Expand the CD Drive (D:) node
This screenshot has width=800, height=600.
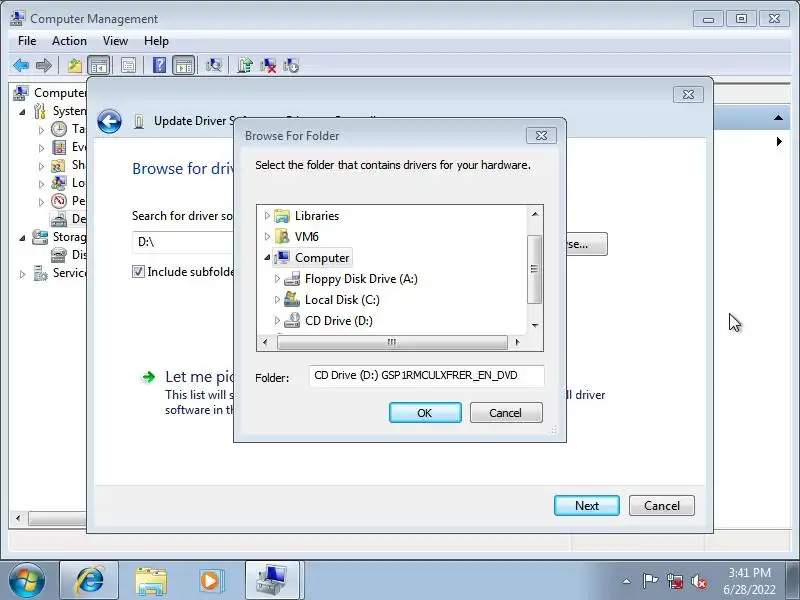(277, 320)
